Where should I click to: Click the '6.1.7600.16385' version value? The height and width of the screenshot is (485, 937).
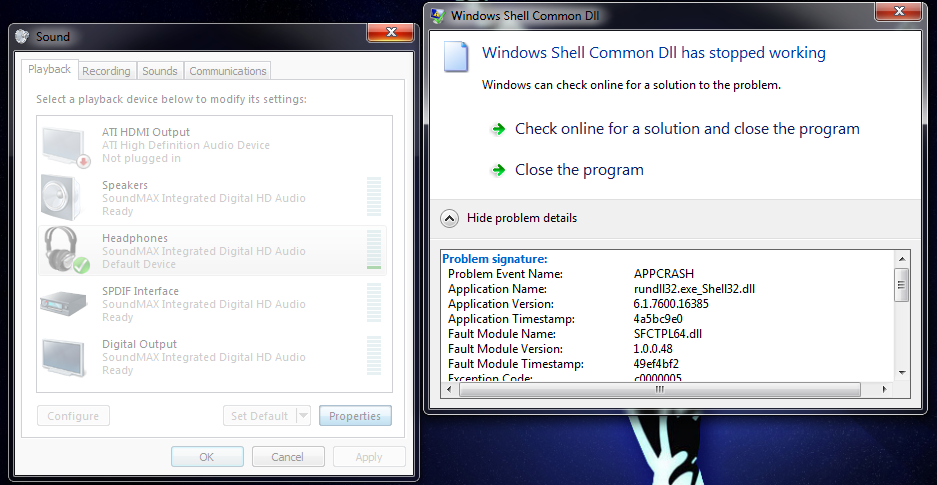(x=671, y=304)
